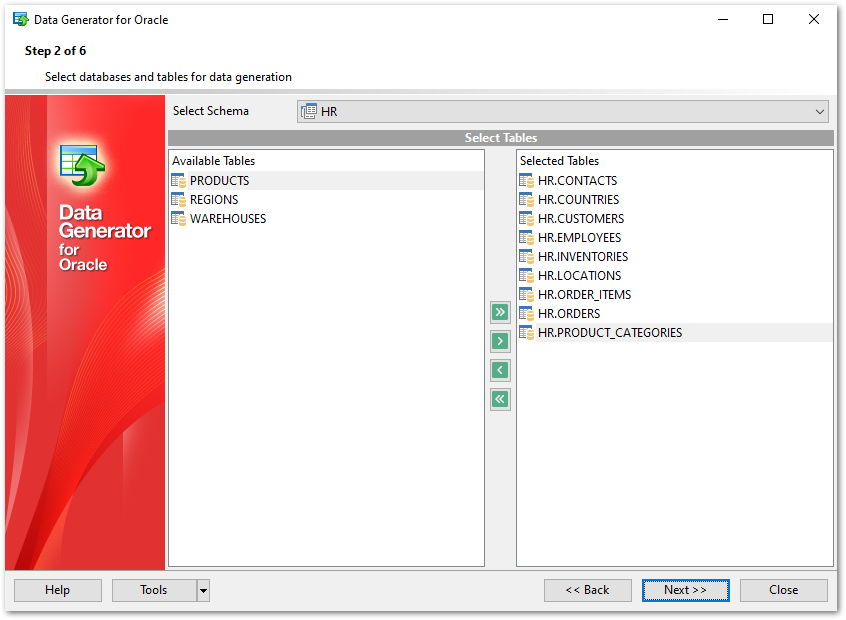Click the HR.INVENTORIES table icon
The width and height of the screenshot is (846, 620).
pyautogui.click(x=526, y=256)
